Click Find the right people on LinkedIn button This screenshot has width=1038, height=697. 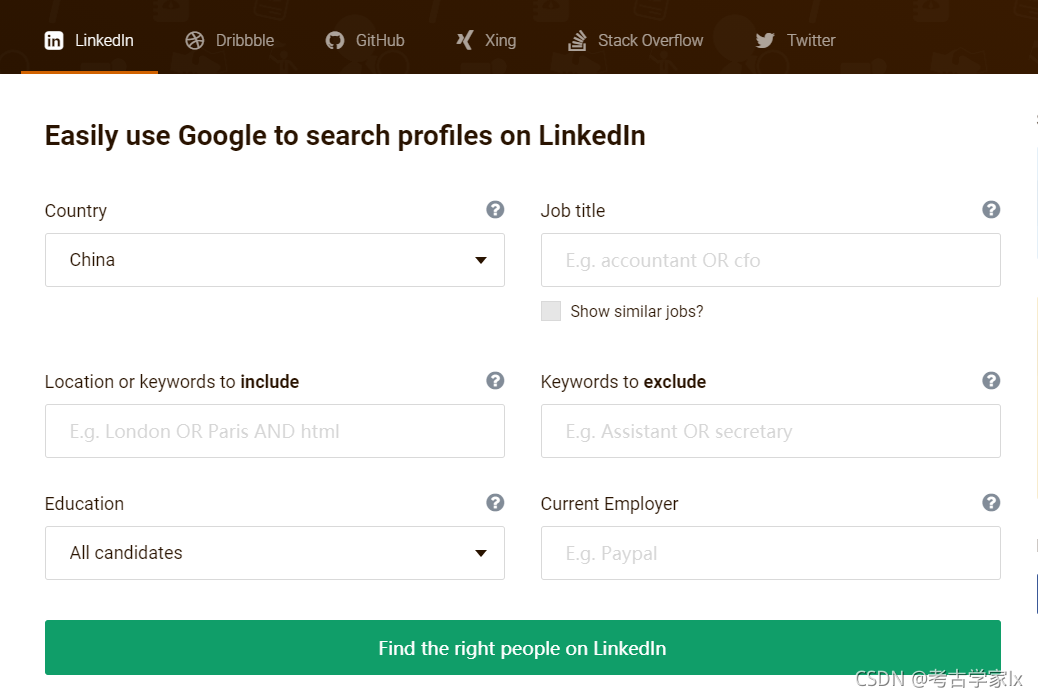[x=523, y=647]
